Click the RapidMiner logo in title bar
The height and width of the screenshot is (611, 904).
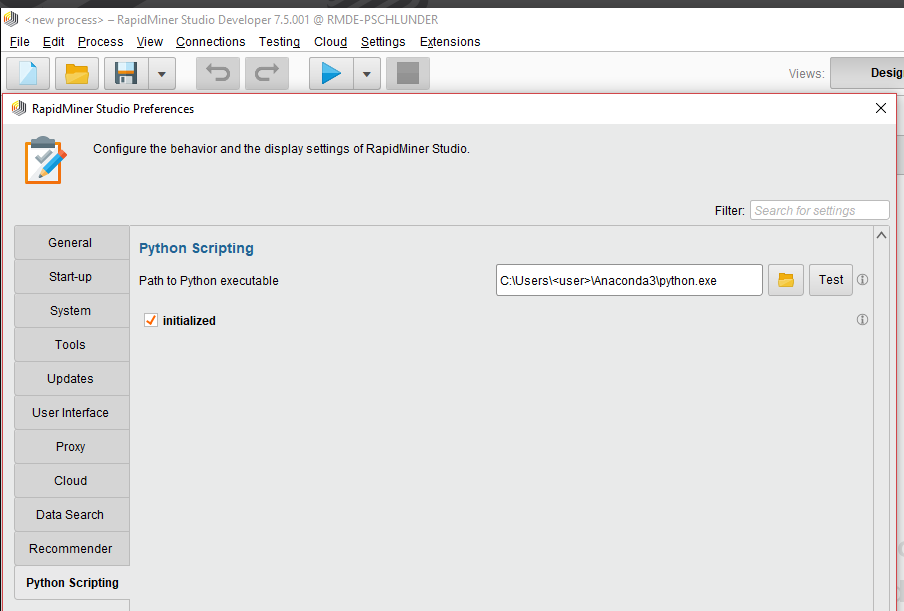pos(12,20)
